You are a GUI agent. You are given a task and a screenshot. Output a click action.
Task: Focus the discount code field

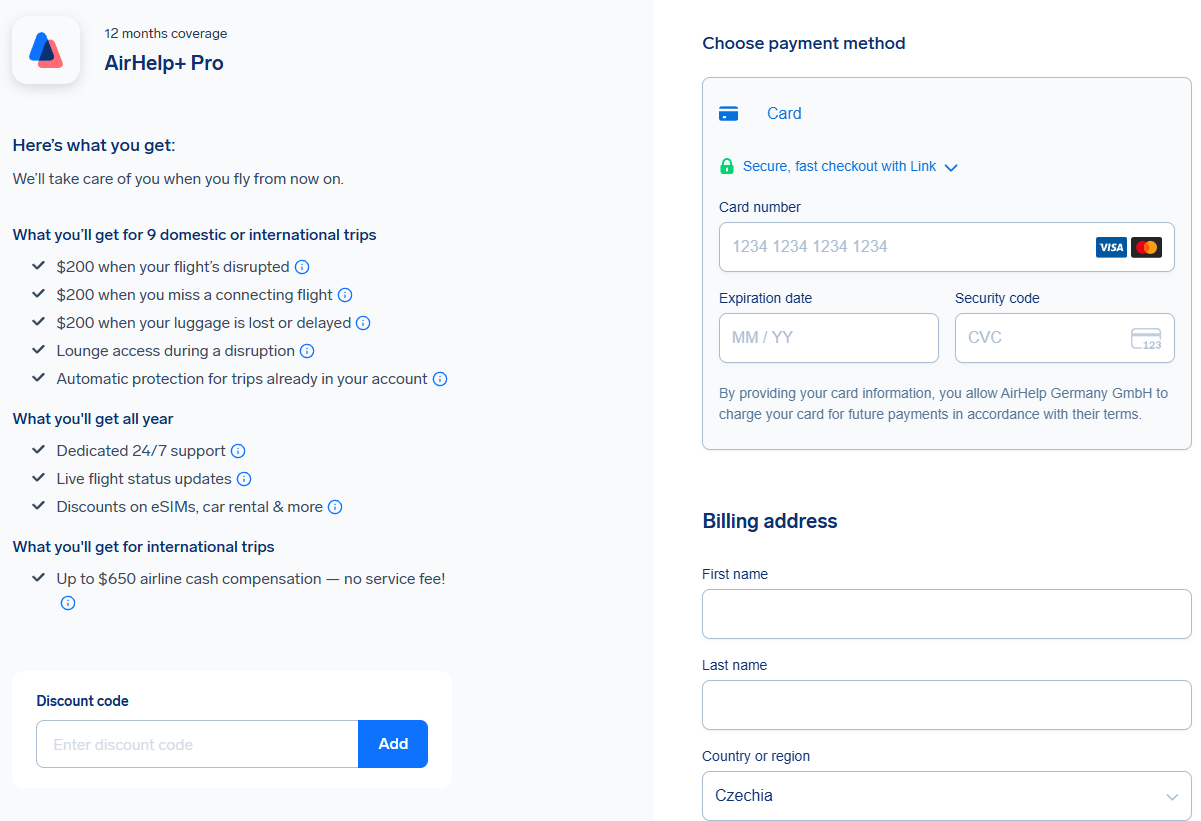197,744
